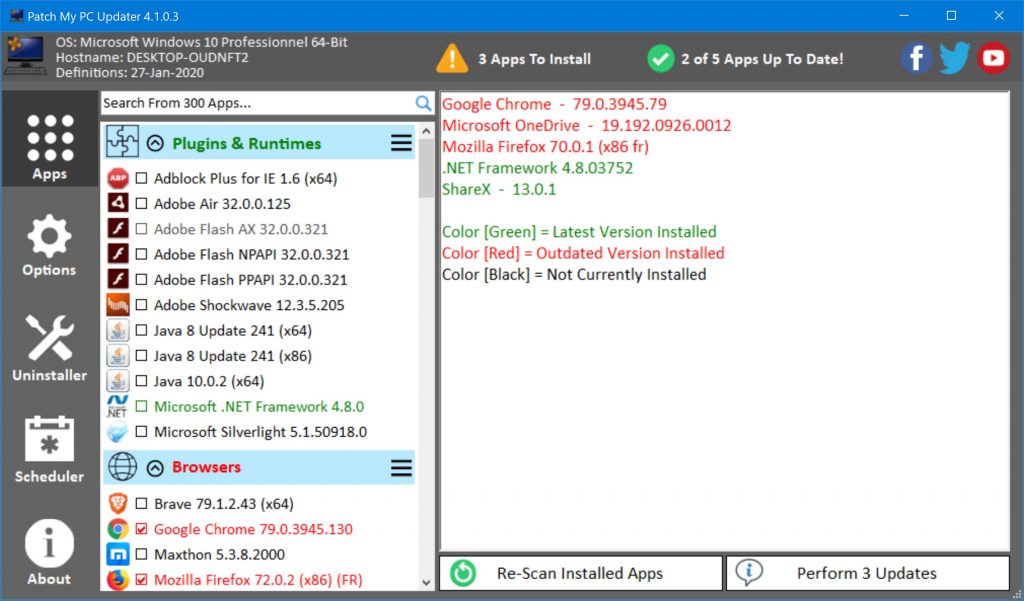Collapse the Plugins & Runtimes category

tap(155, 143)
